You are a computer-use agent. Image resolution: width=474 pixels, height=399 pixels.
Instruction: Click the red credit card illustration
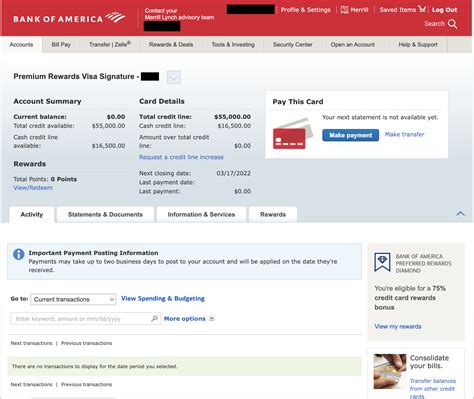click(293, 134)
